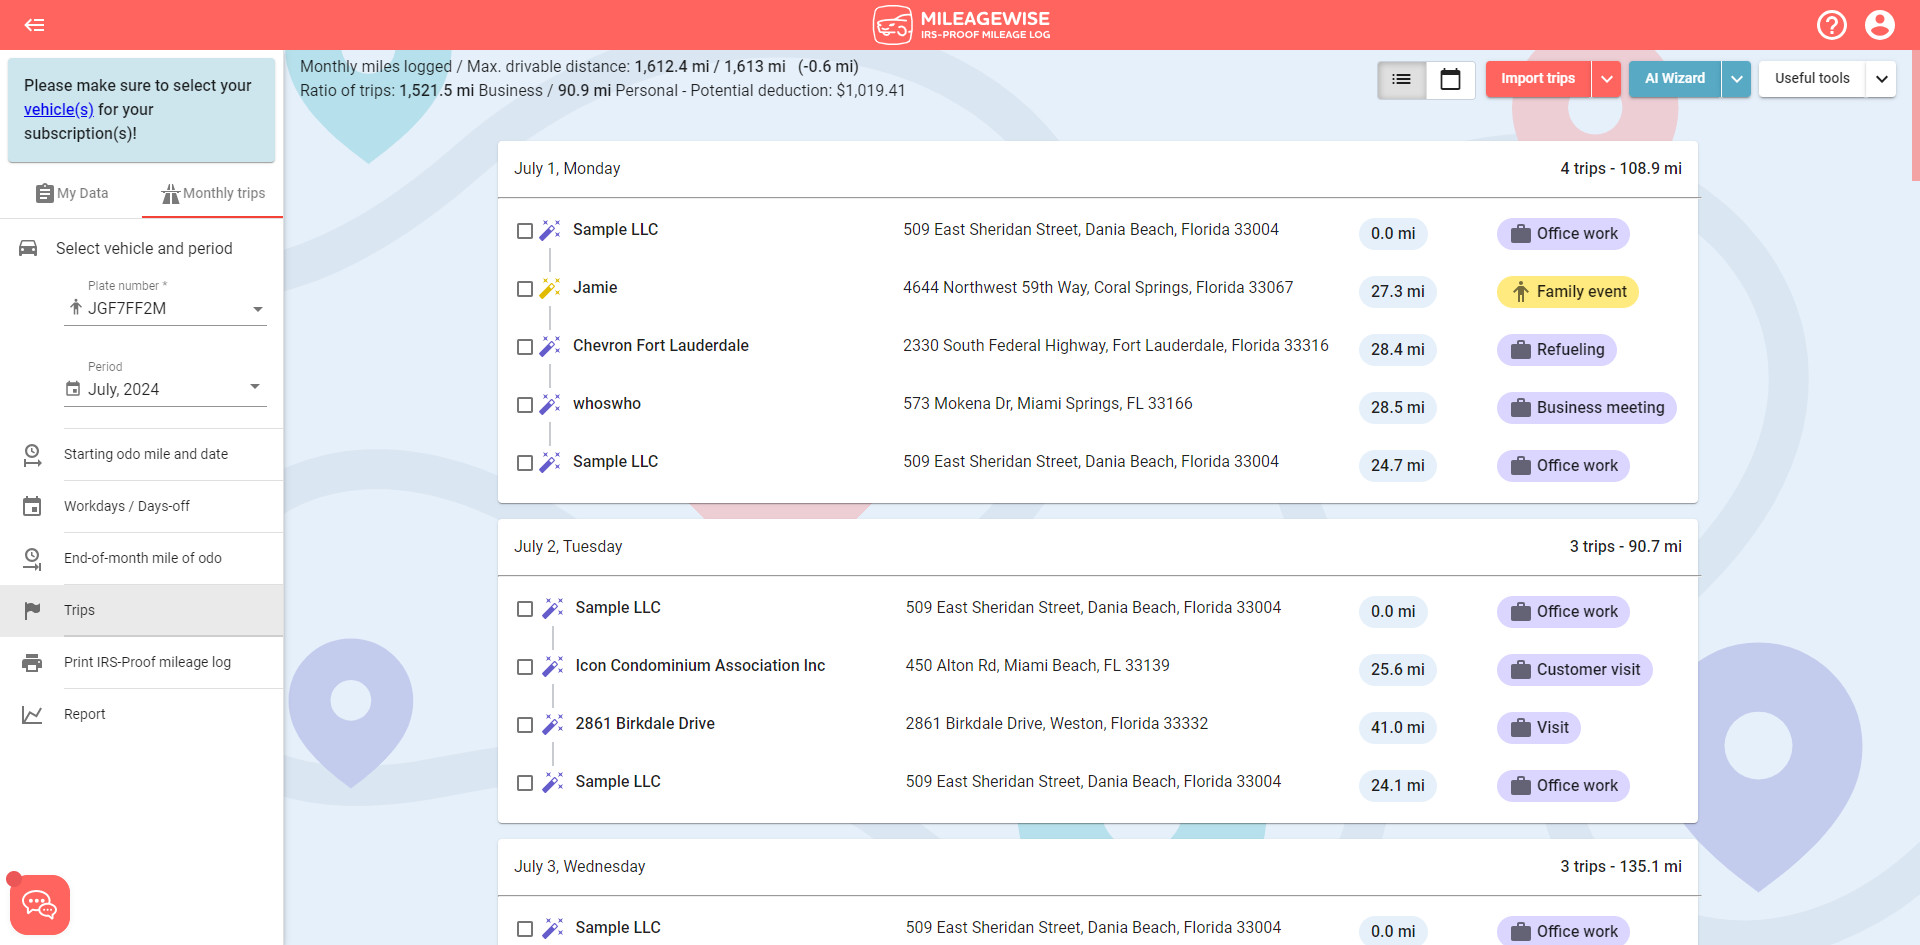Screen dimensions: 1920x945
Task: Check the Icon Condominium Association checkbox
Action: click(x=525, y=667)
